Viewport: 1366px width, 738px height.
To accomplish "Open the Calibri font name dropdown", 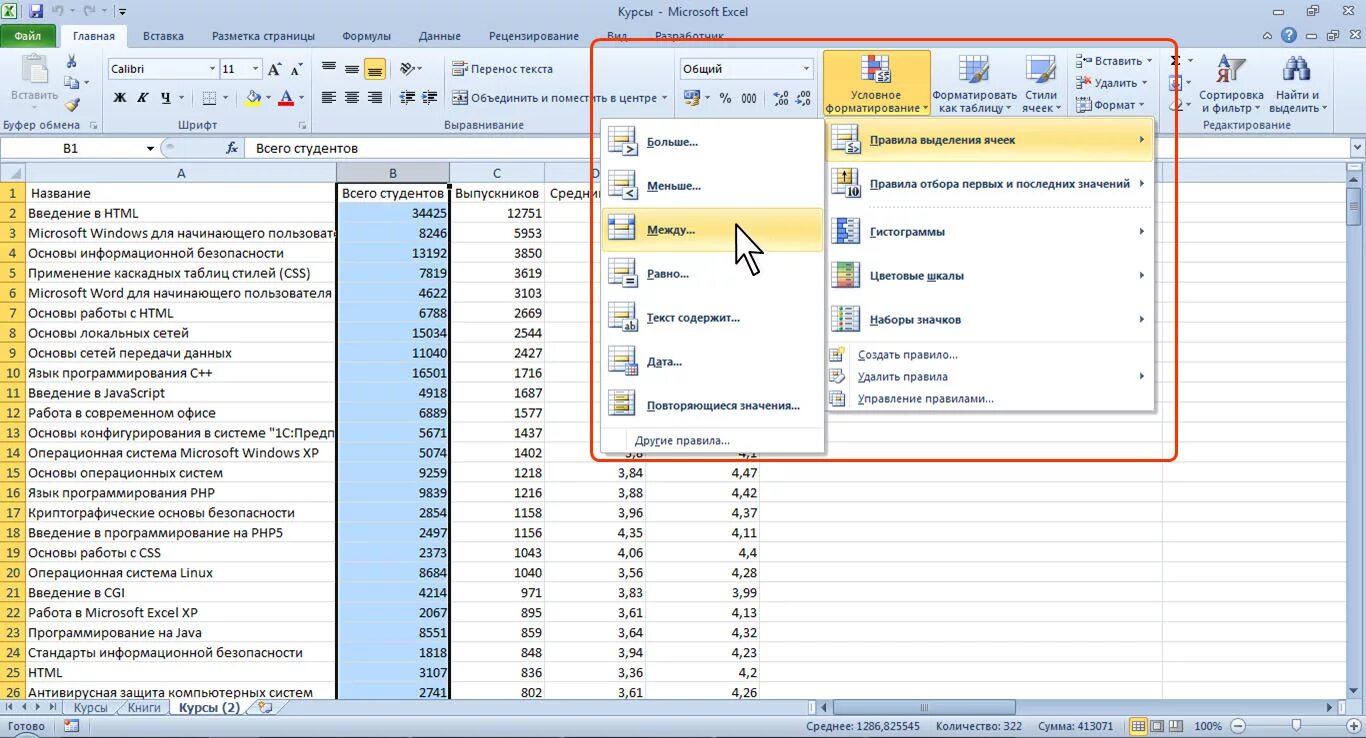I will [212, 69].
